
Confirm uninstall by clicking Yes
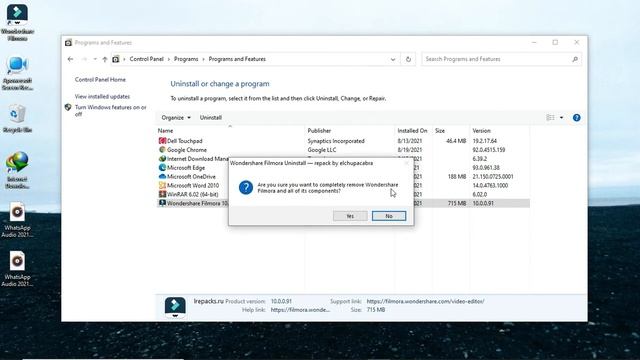(x=350, y=216)
